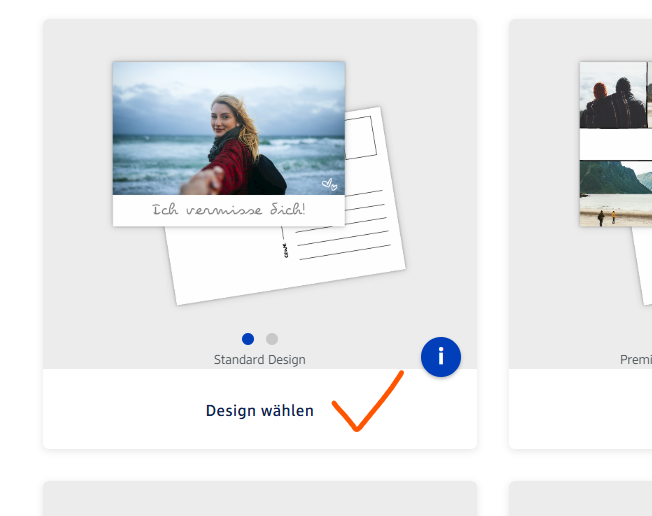Click the small heart icon on the photo
The height and width of the screenshot is (516, 652).
(x=329, y=184)
